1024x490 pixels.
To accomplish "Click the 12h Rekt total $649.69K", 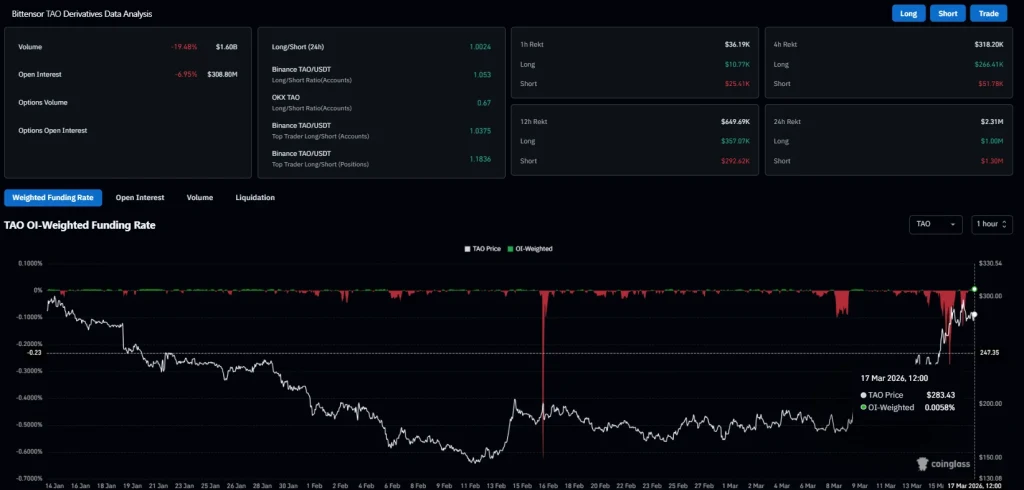I will tap(735, 122).
